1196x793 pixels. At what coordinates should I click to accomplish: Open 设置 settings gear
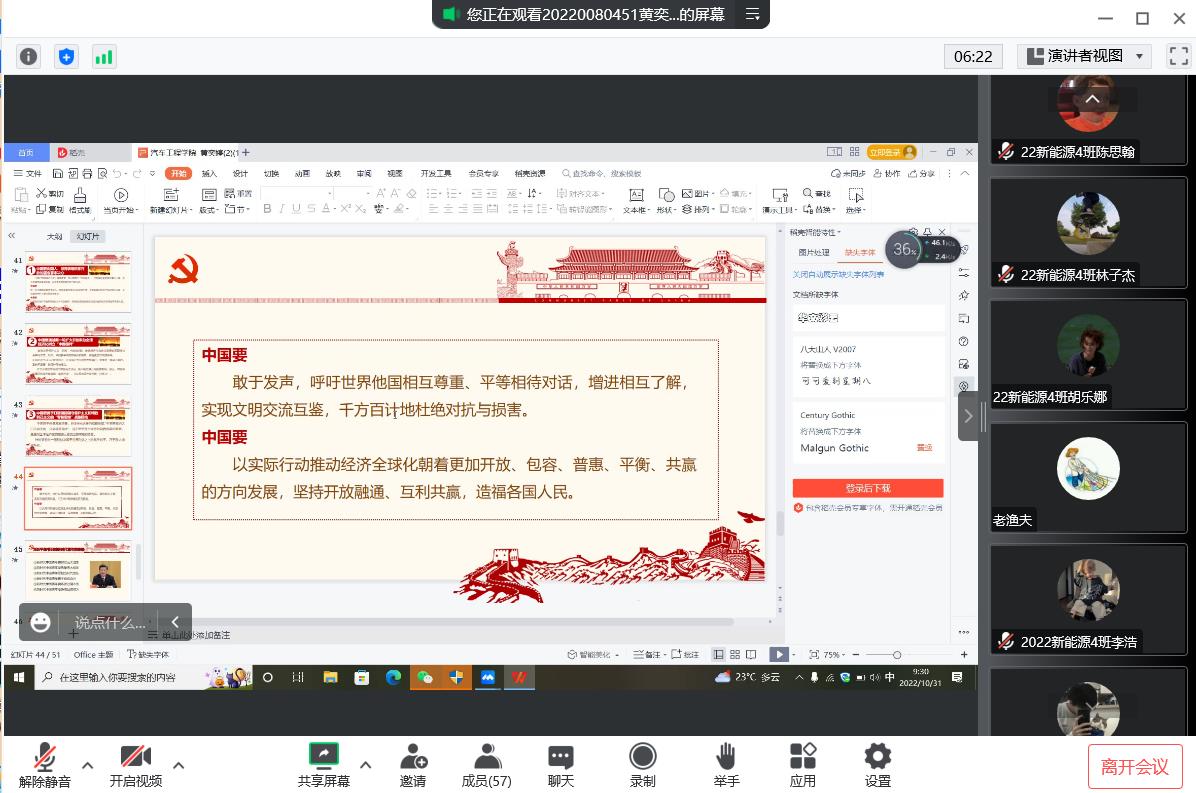click(878, 765)
